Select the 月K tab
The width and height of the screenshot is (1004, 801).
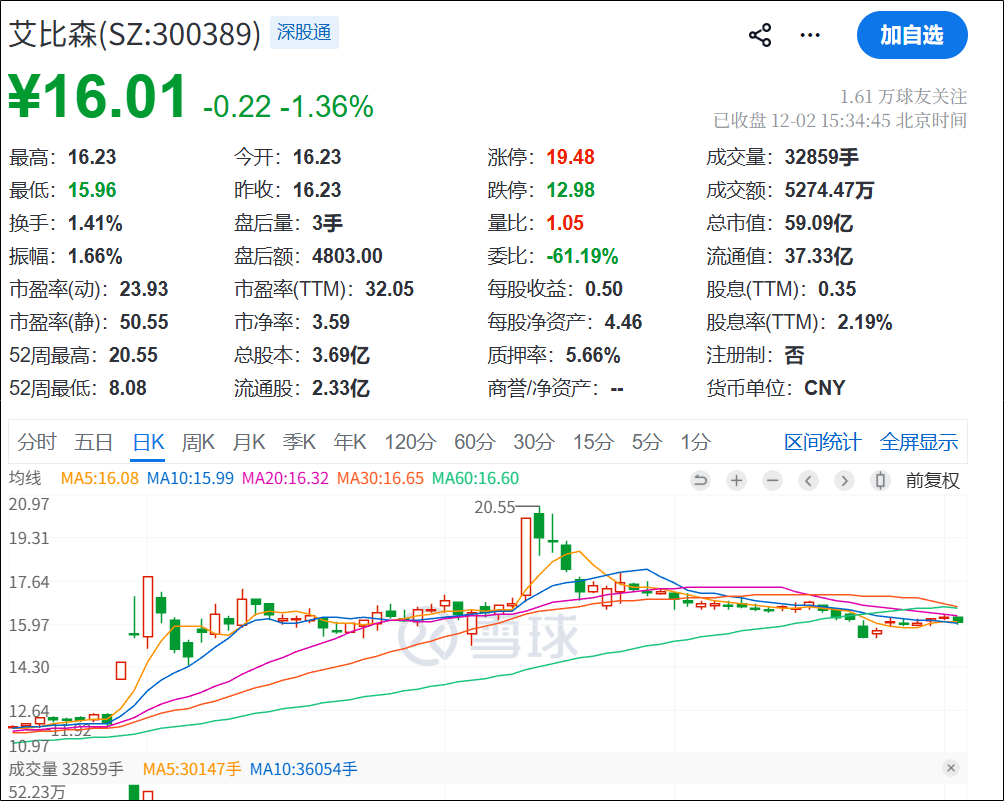tap(248, 442)
